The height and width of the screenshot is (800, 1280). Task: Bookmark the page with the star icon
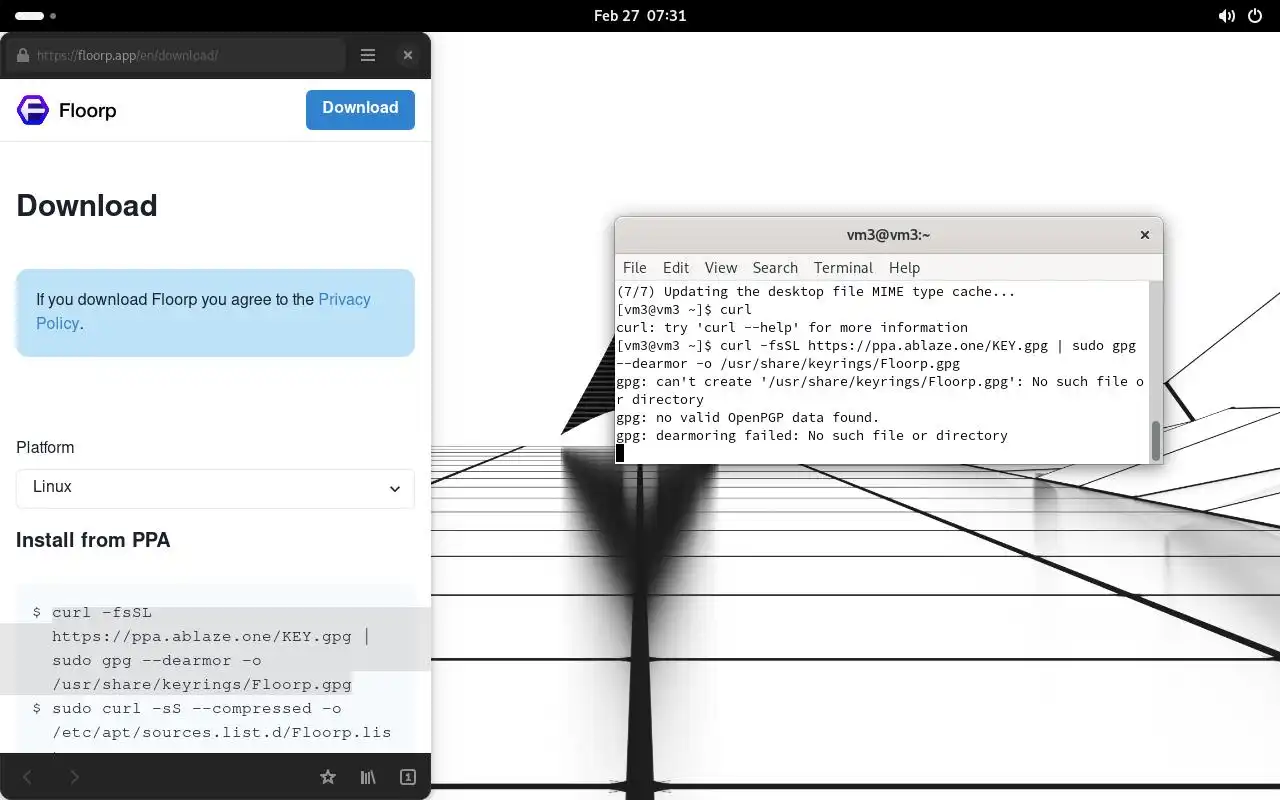[327, 777]
